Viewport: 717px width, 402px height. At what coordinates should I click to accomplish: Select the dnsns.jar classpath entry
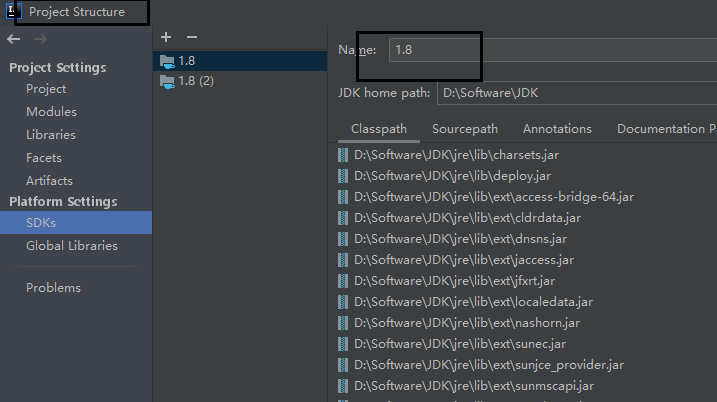coord(460,239)
